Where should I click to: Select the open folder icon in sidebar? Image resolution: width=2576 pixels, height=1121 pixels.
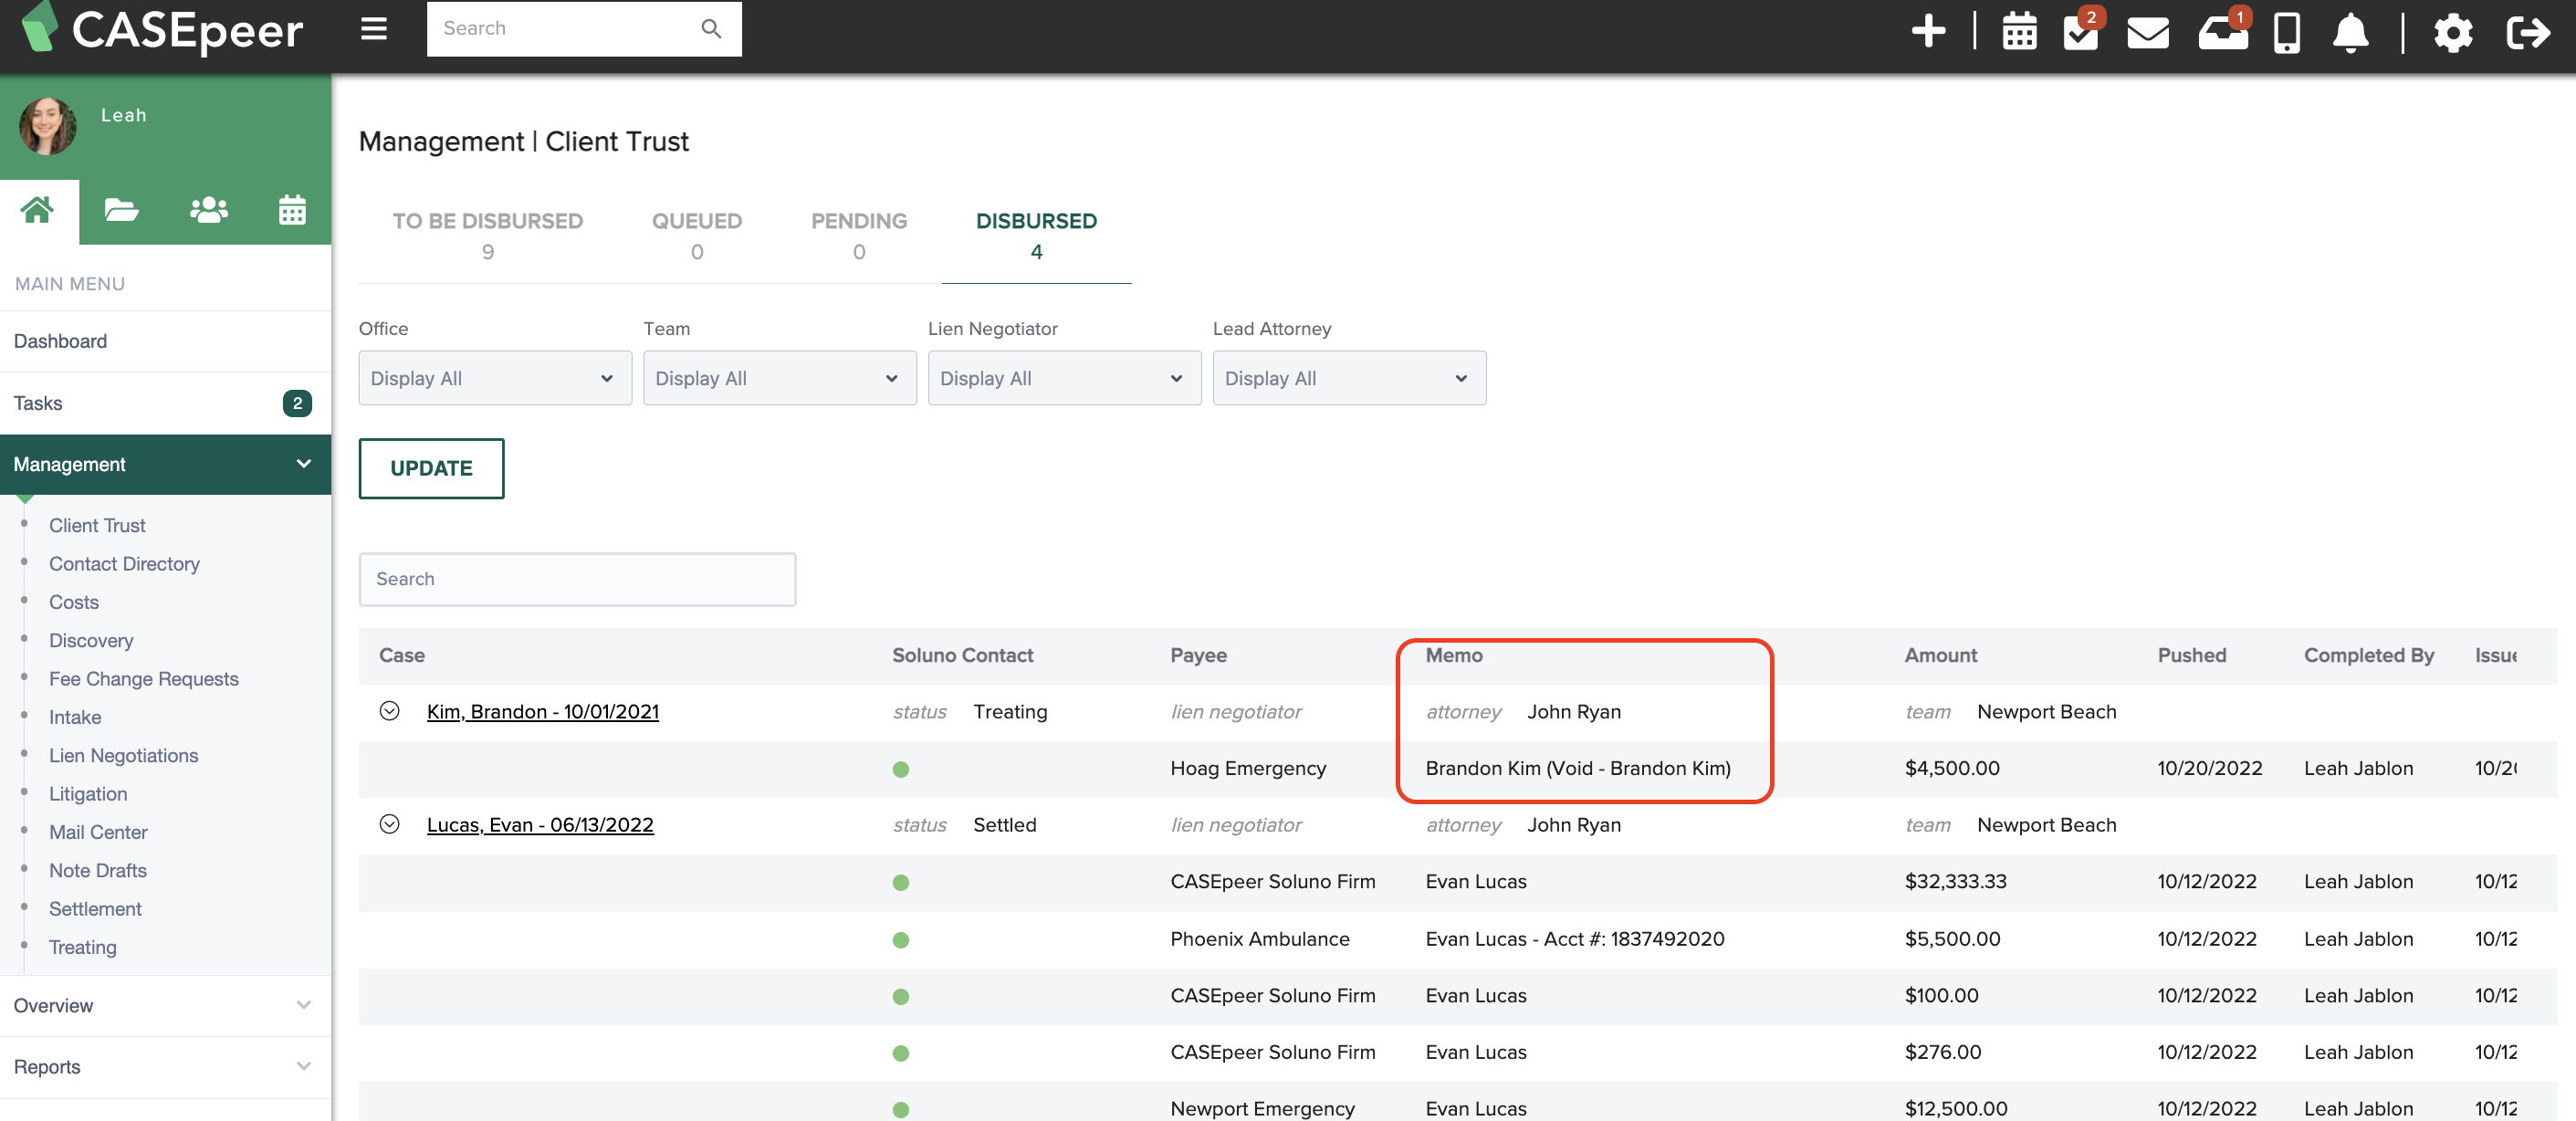121,211
